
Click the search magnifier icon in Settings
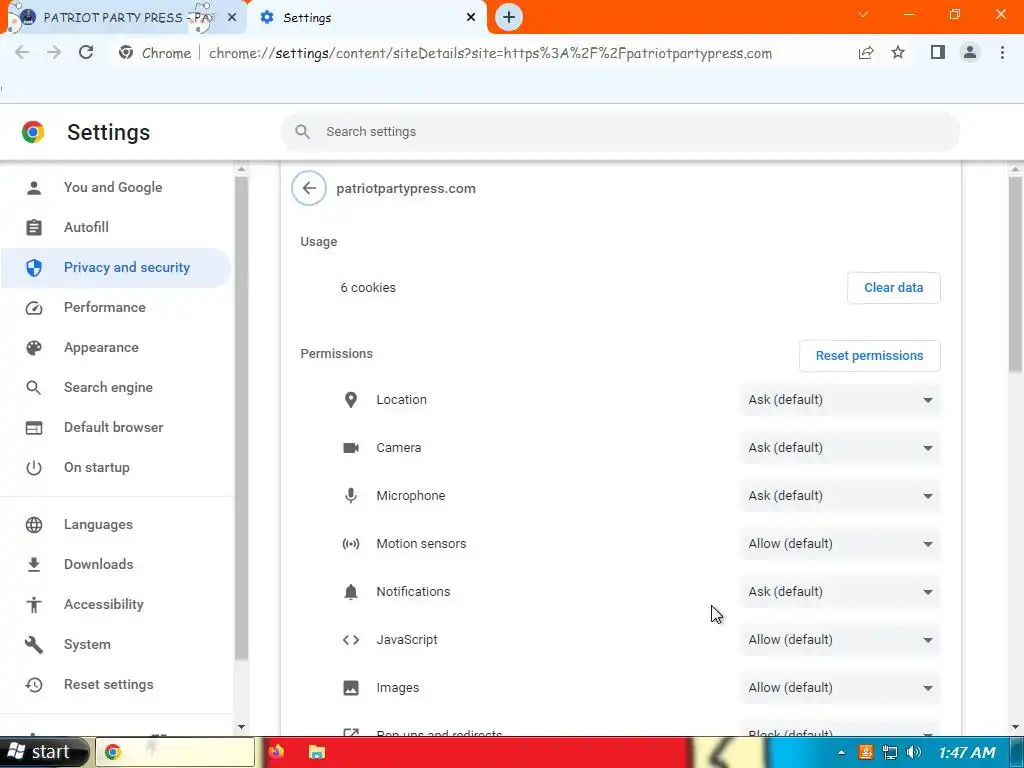click(302, 132)
